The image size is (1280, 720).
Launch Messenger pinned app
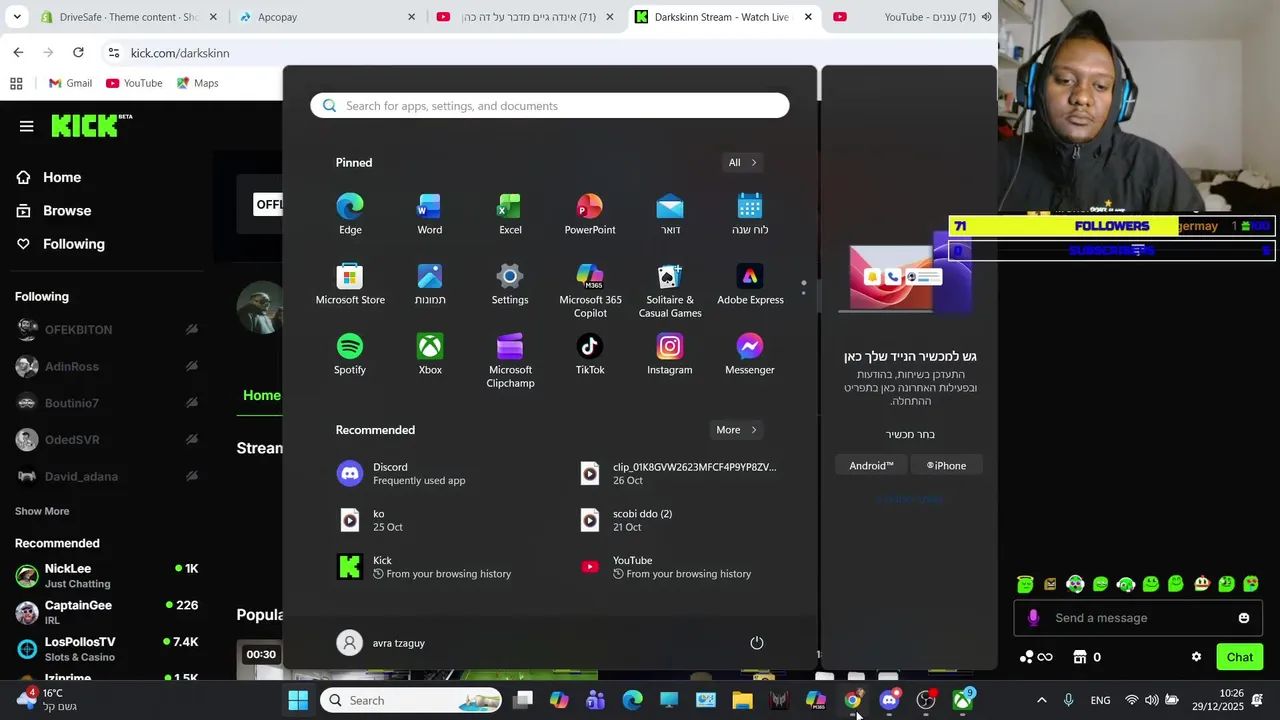[x=750, y=354]
